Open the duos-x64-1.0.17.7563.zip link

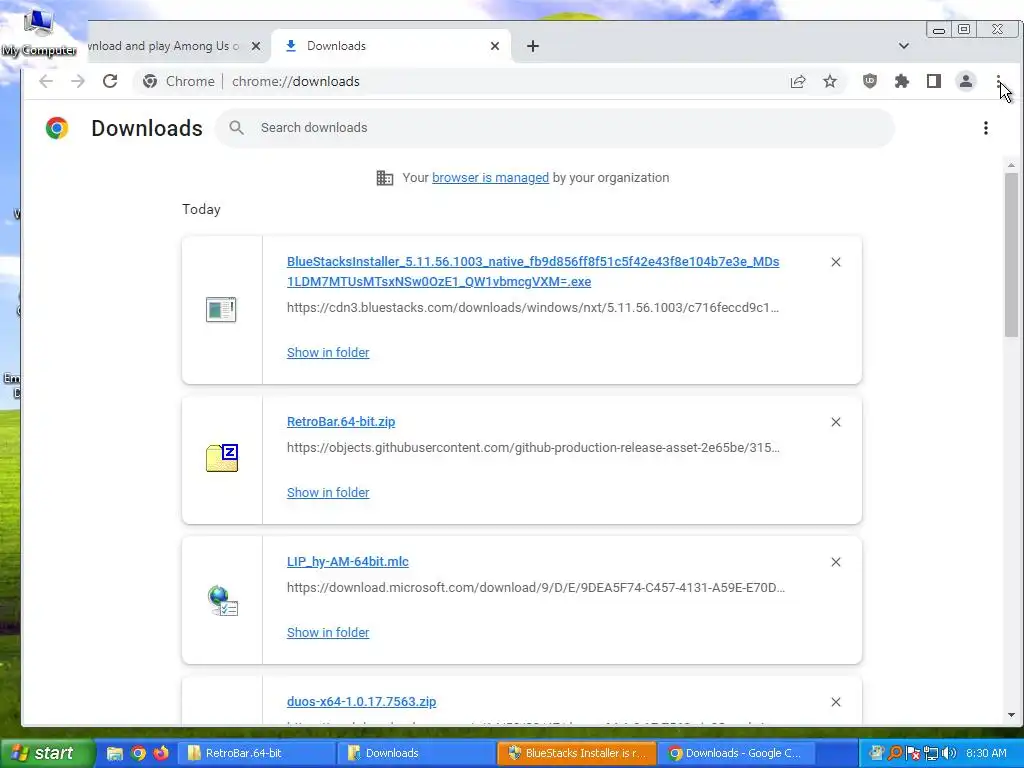[x=361, y=702]
